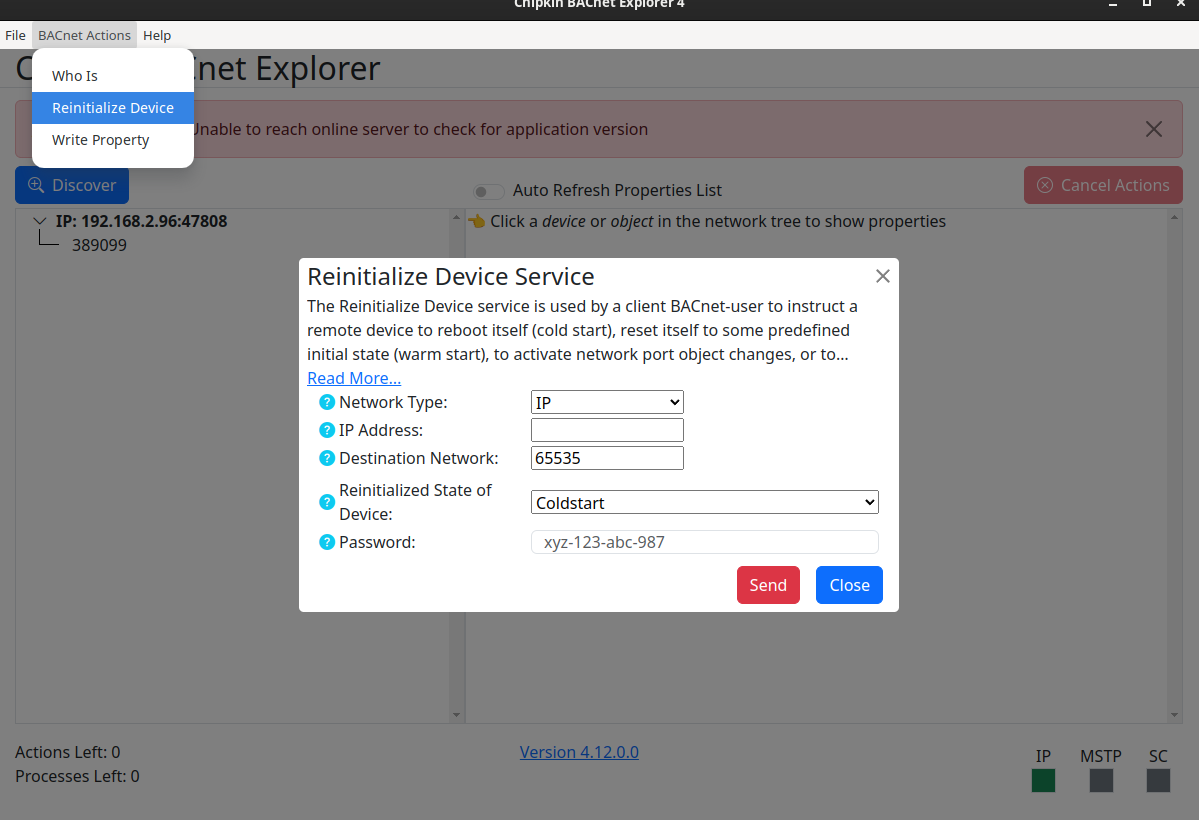Open the Read More link
1199x820 pixels.
[x=354, y=378]
